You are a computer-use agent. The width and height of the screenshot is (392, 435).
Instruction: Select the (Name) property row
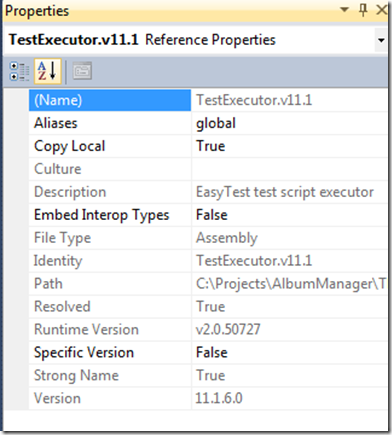tap(208, 100)
